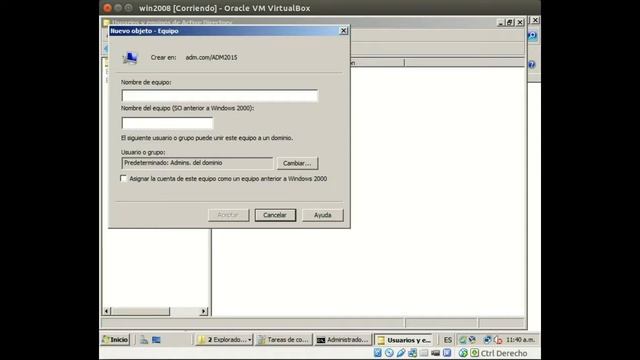Open Ayuda in the new computer dialog
Screen dimensions: 640x360
322,215
